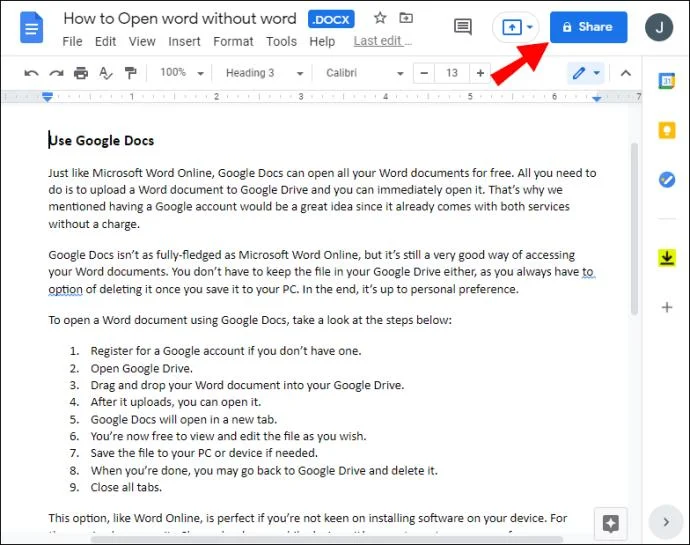690x545 pixels.
Task: Open Google Tasks side panel icon
Action: point(667,180)
